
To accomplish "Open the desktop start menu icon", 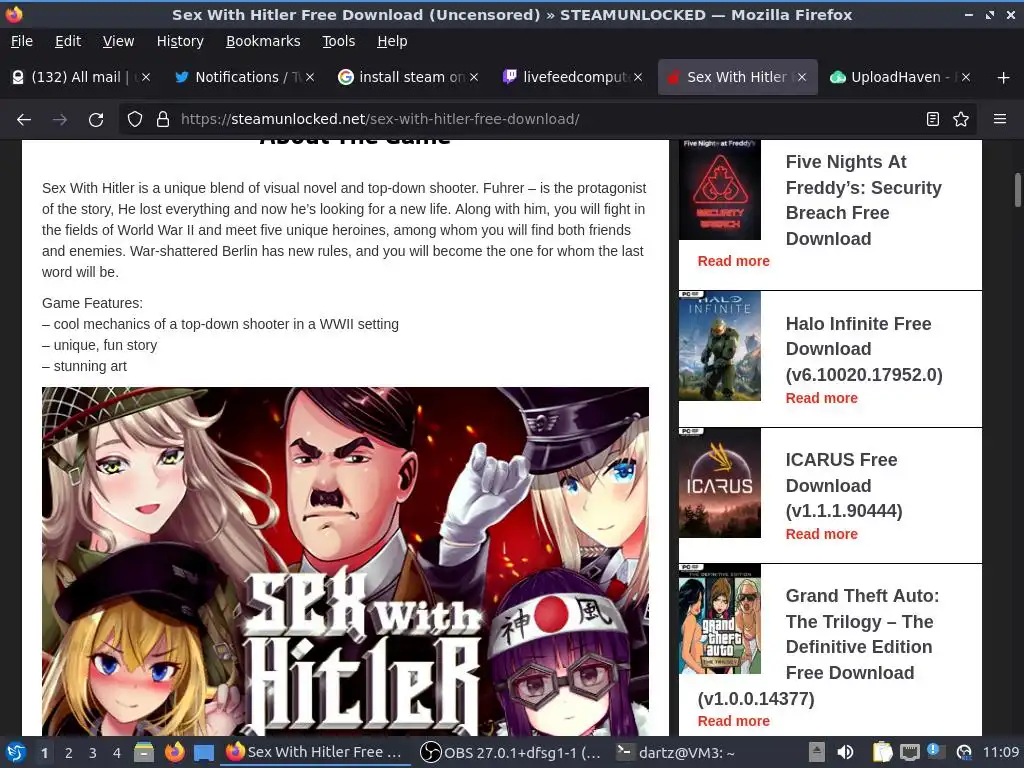I will click(x=16, y=753).
